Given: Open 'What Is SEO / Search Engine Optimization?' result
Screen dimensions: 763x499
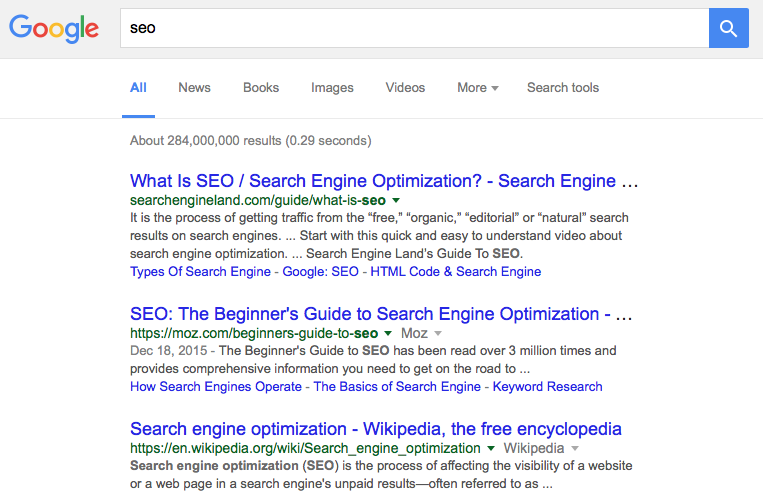Looking at the screenshot, I should pyautogui.click(x=384, y=181).
